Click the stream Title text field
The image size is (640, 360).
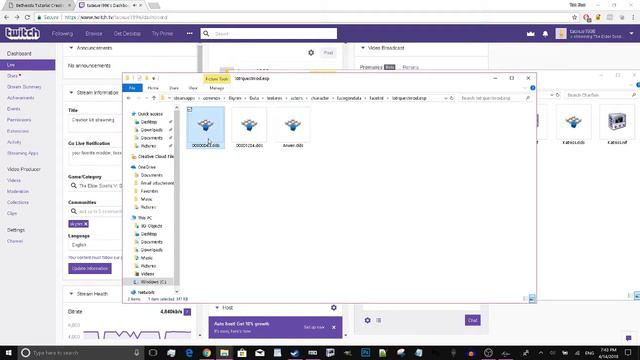click(x=95, y=122)
